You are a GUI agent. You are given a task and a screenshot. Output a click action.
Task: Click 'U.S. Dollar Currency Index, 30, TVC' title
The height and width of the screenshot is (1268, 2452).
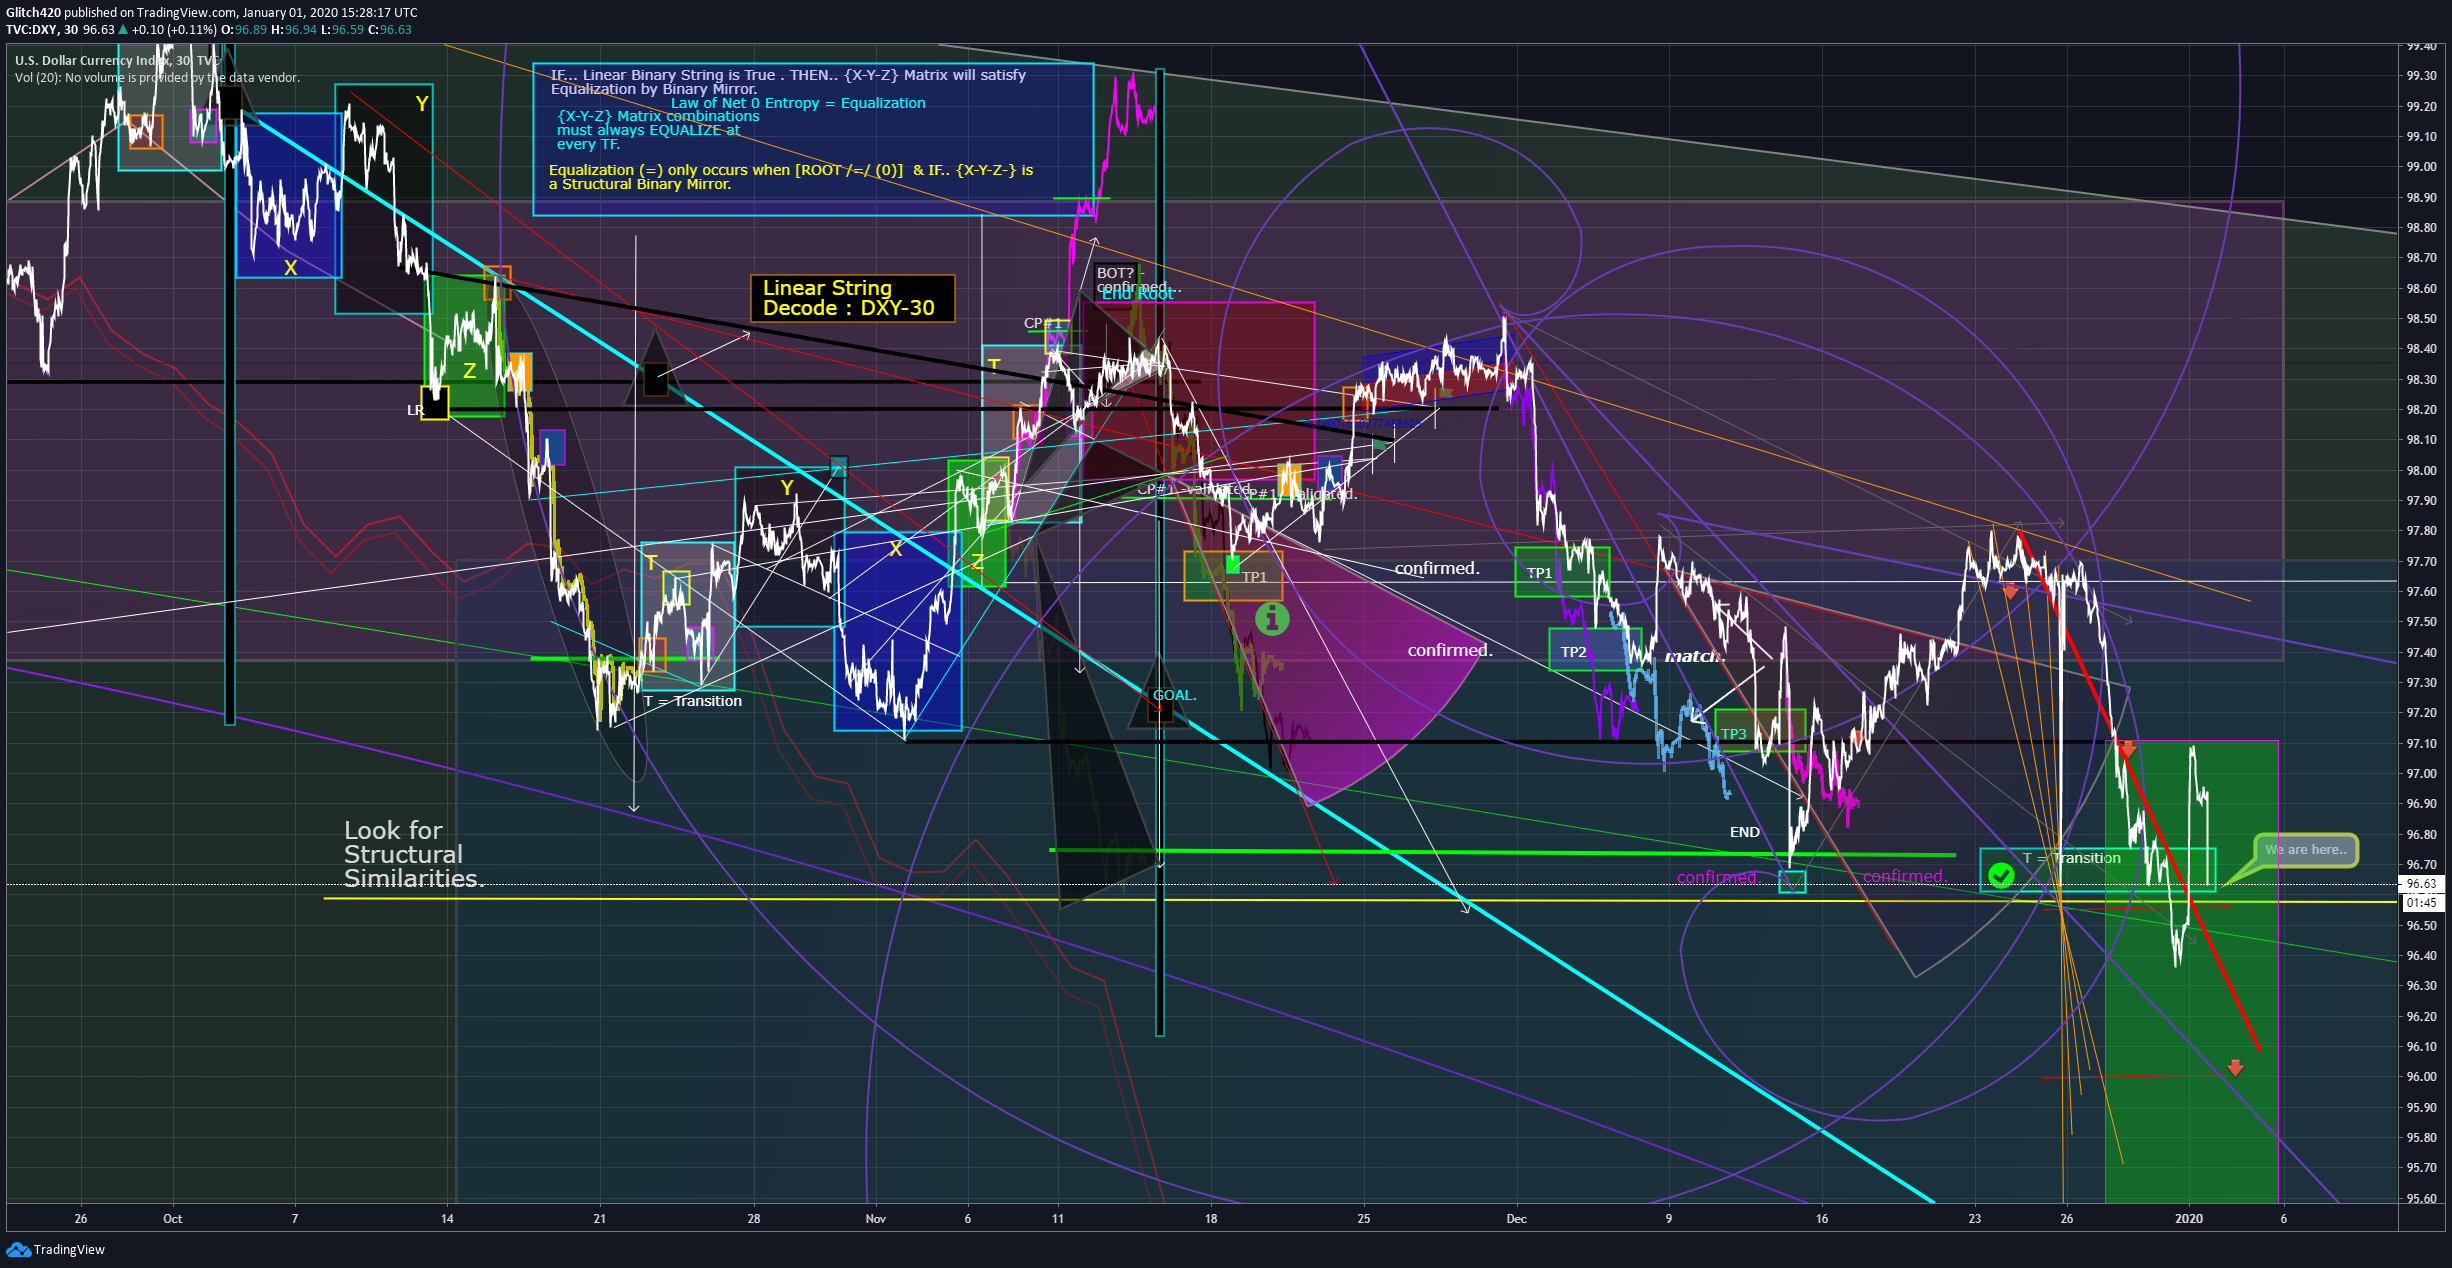click(x=117, y=60)
